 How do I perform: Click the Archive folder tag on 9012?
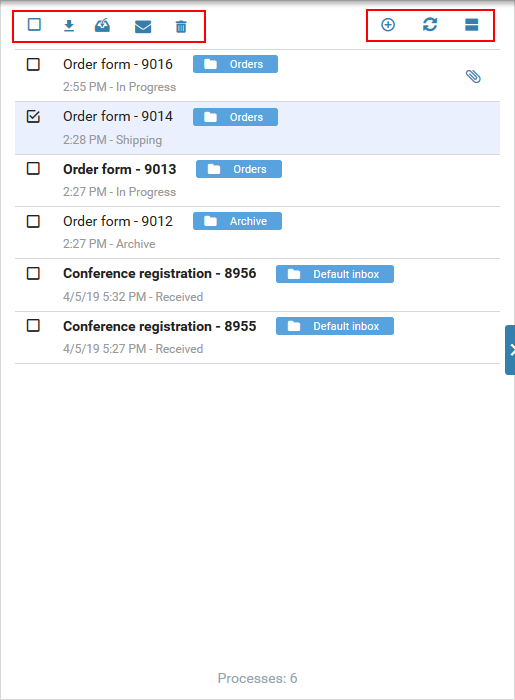(237, 221)
